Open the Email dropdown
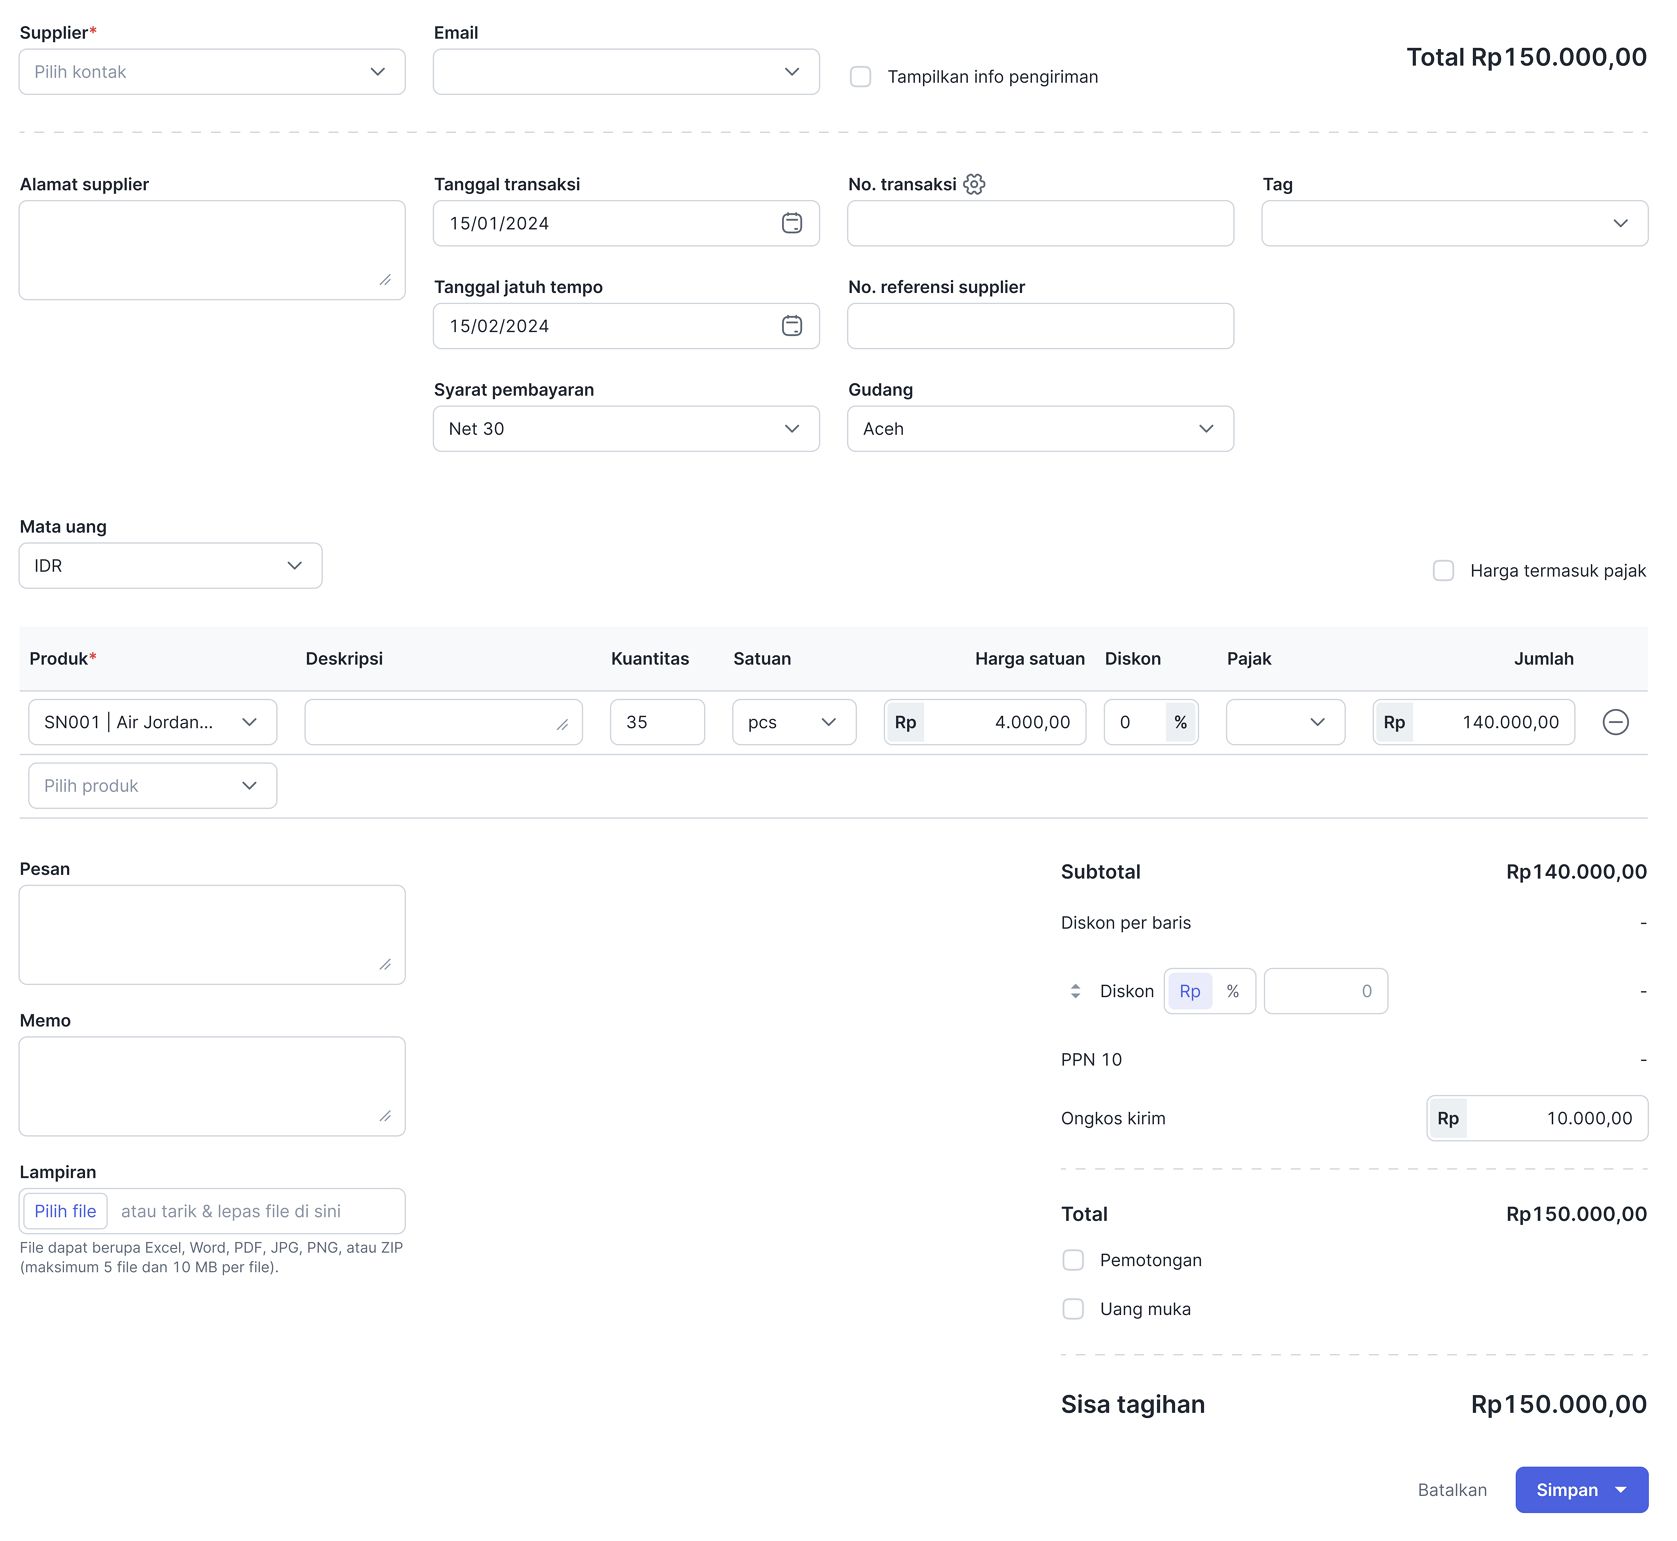Viewport: 1677px width, 1541px height. pos(626,72)
